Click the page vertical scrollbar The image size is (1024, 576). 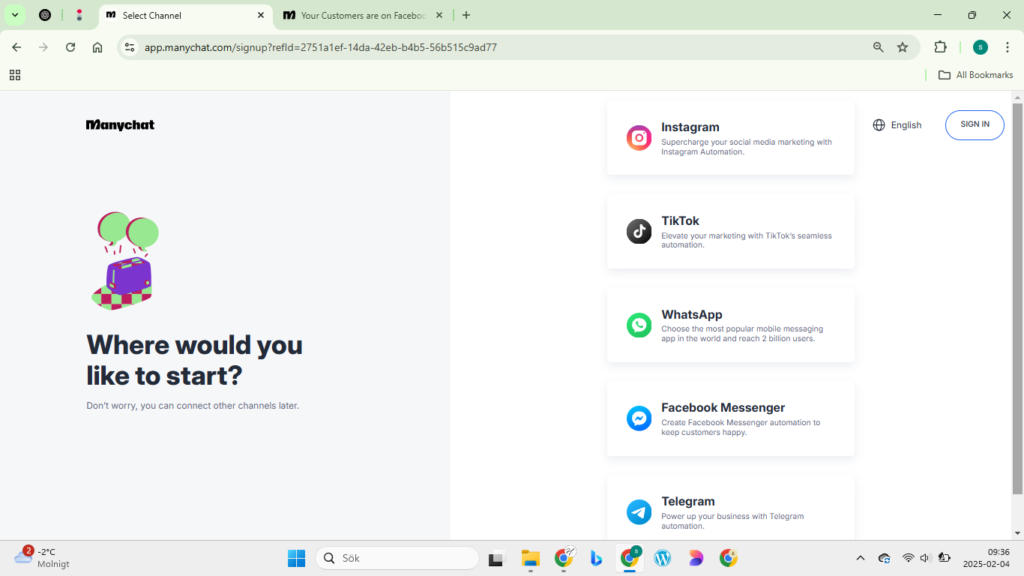pos(1017,300)
